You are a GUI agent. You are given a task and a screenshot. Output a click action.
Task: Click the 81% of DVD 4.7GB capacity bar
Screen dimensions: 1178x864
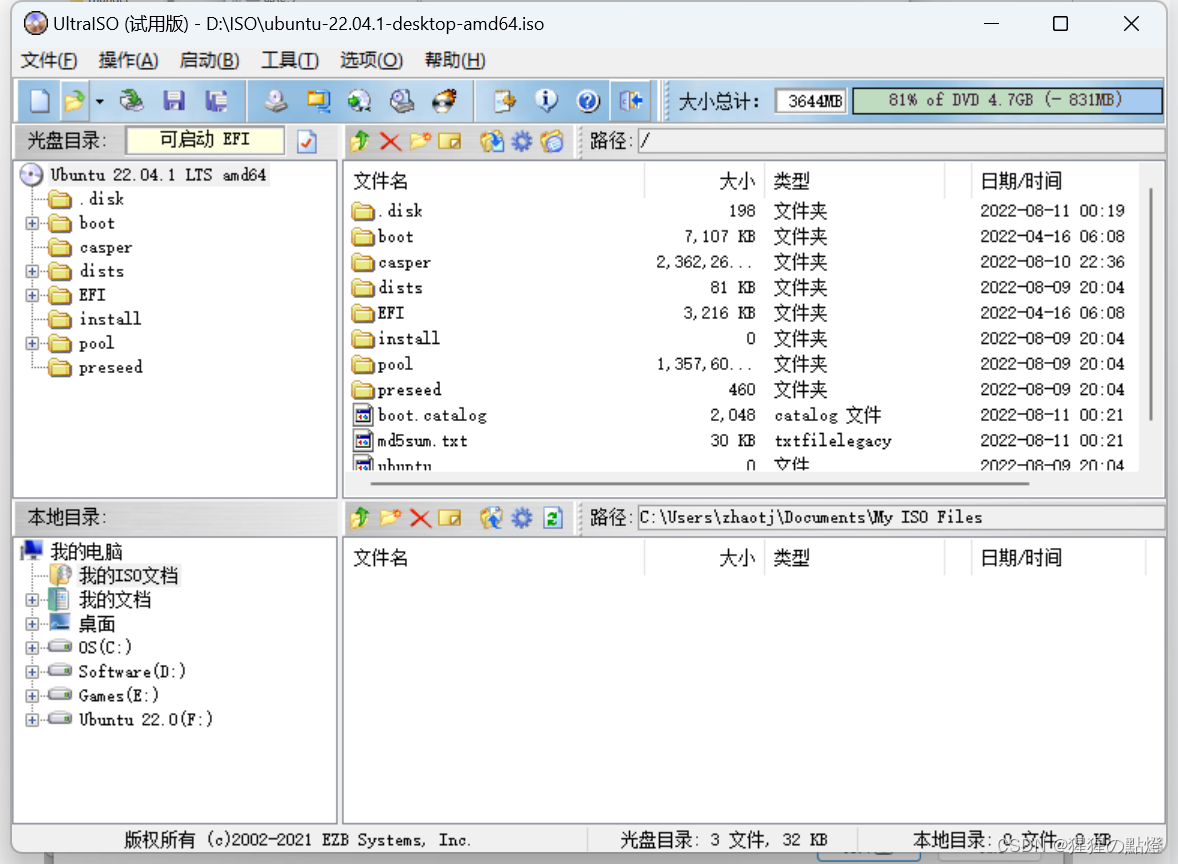[x=1007, y=101]
